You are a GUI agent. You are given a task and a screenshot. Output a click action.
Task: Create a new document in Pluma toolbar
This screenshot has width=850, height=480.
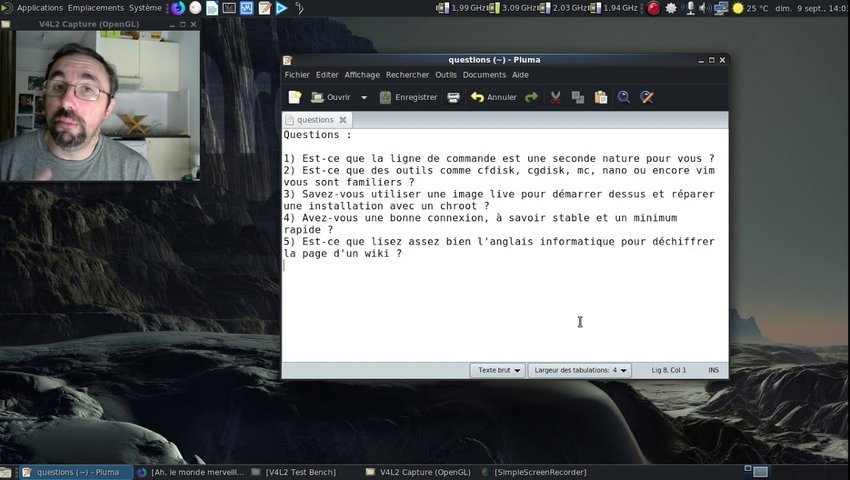(294, 97)
